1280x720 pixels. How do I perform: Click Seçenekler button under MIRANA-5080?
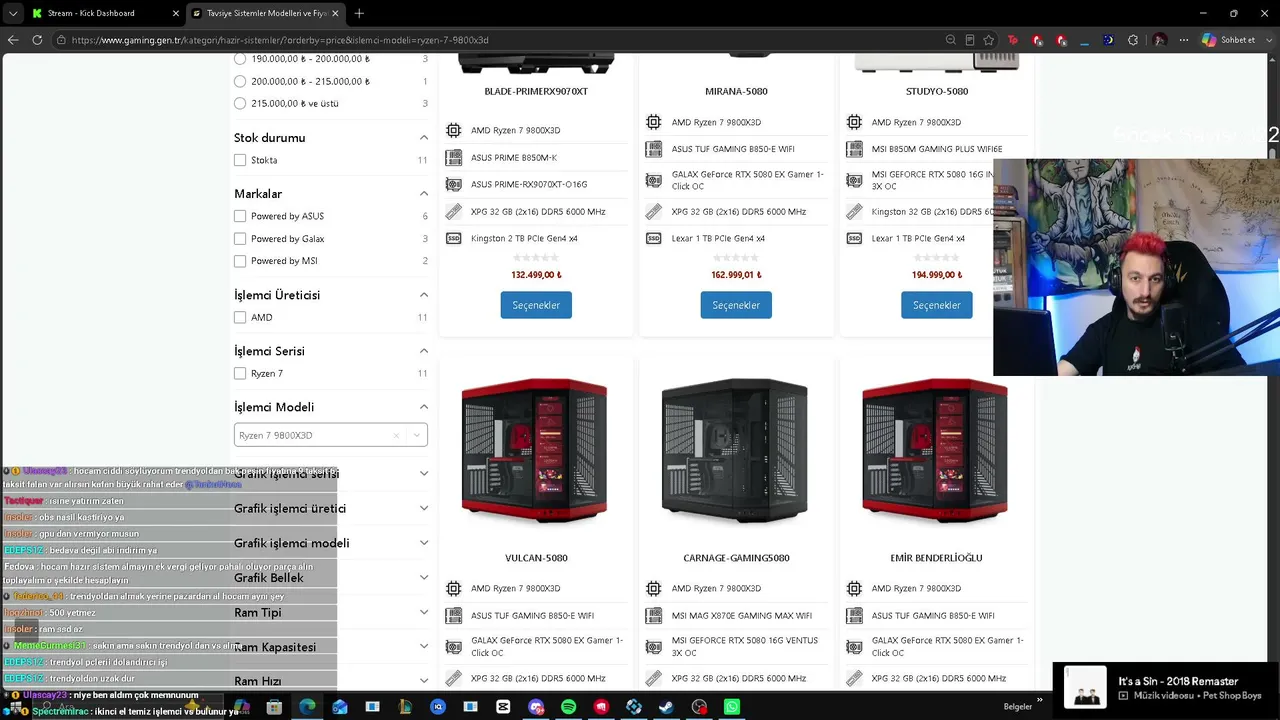pos(736,305)
